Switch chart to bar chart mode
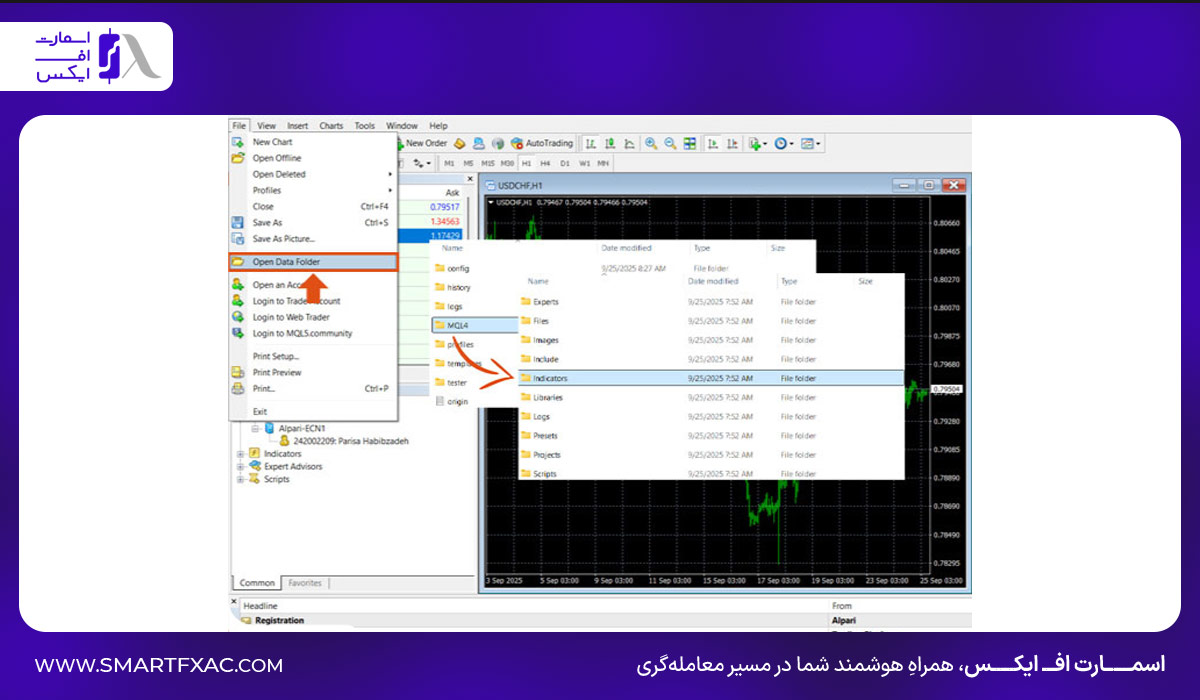1200x700 pixels. (x=590, y=144)
